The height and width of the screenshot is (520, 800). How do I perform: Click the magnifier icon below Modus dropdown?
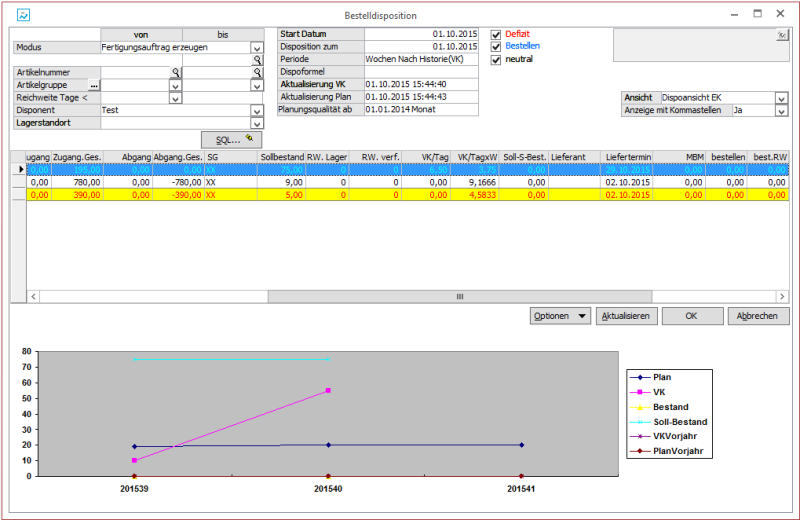coord(257,60)
